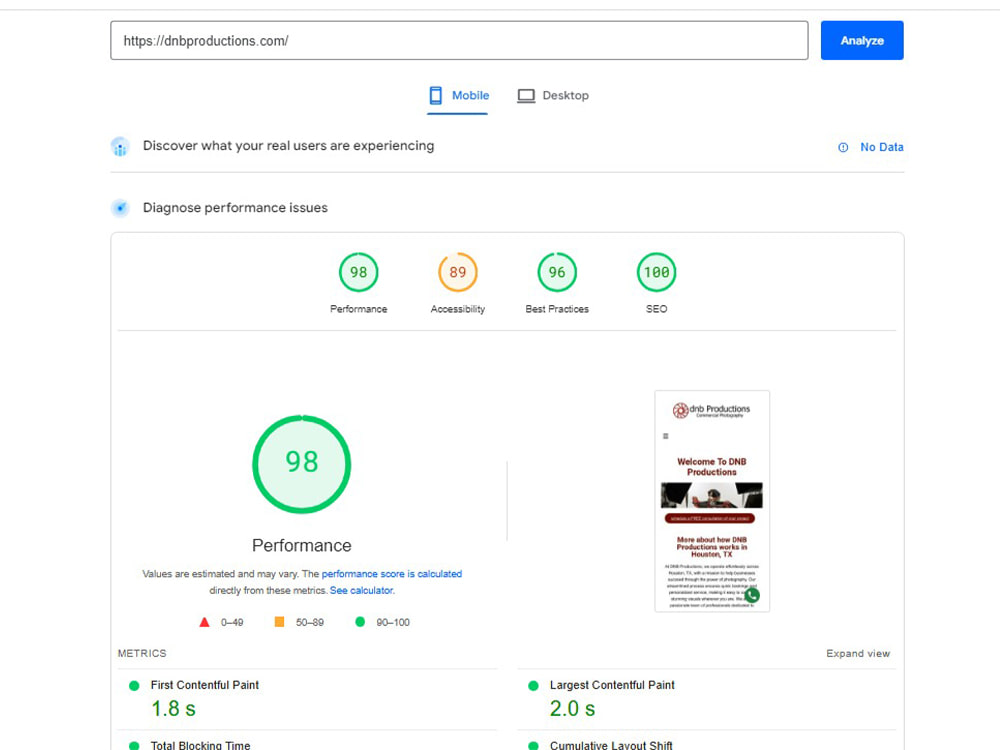1000x750 pixels.
Task: Click the Cumulative Layout Shift metric label
Action: point(611,745)
